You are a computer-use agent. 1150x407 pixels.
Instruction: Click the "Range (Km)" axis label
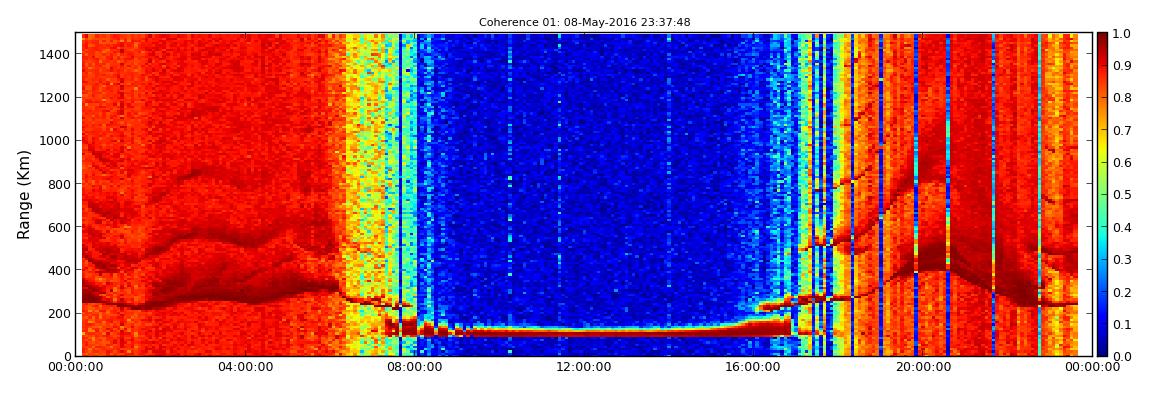(x=24, y=194)
